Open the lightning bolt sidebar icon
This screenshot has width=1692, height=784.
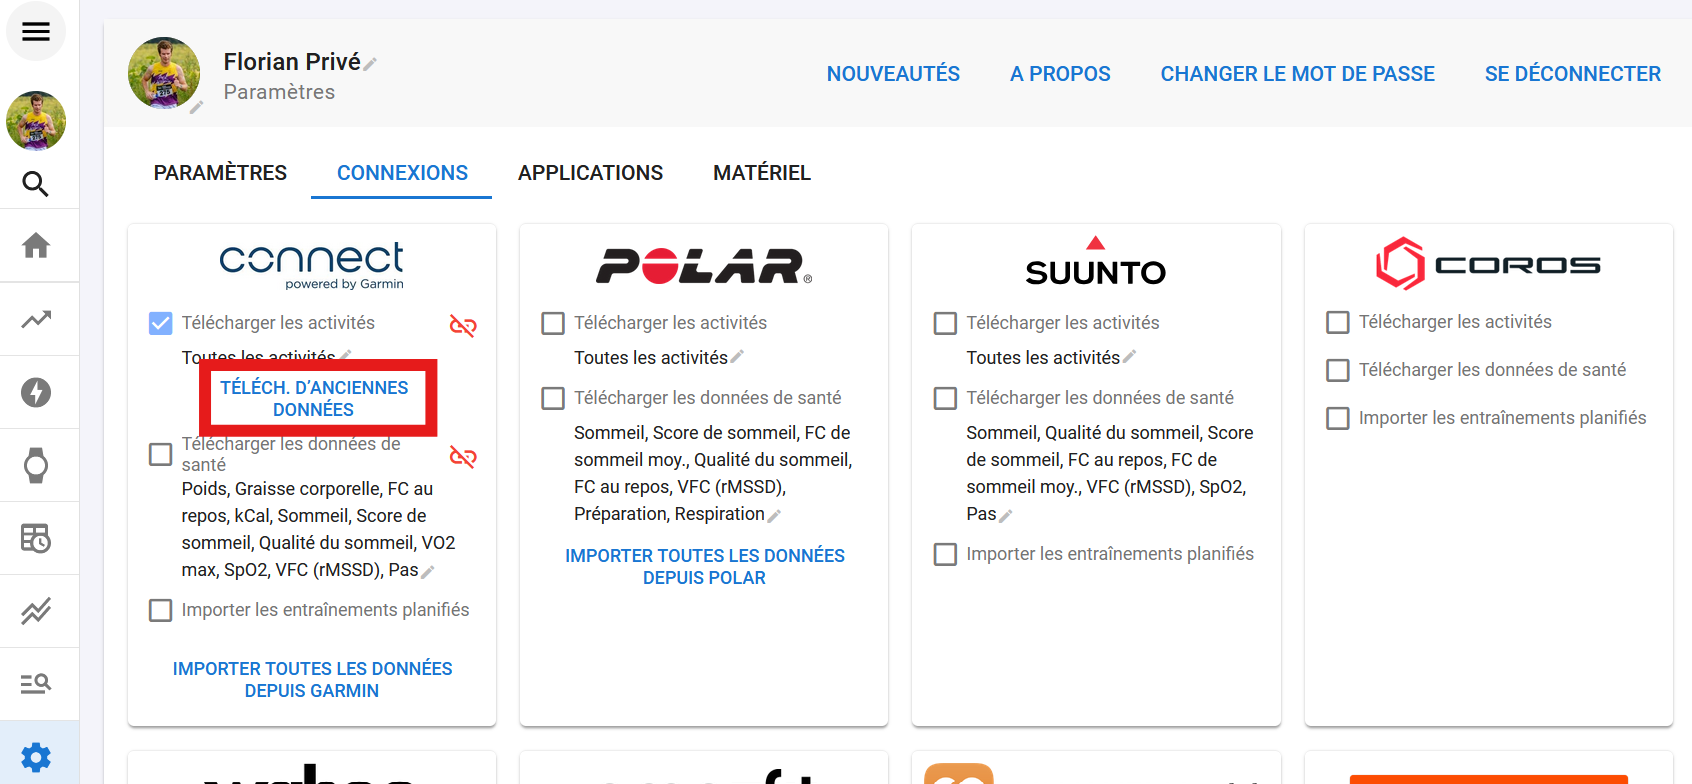36,392
